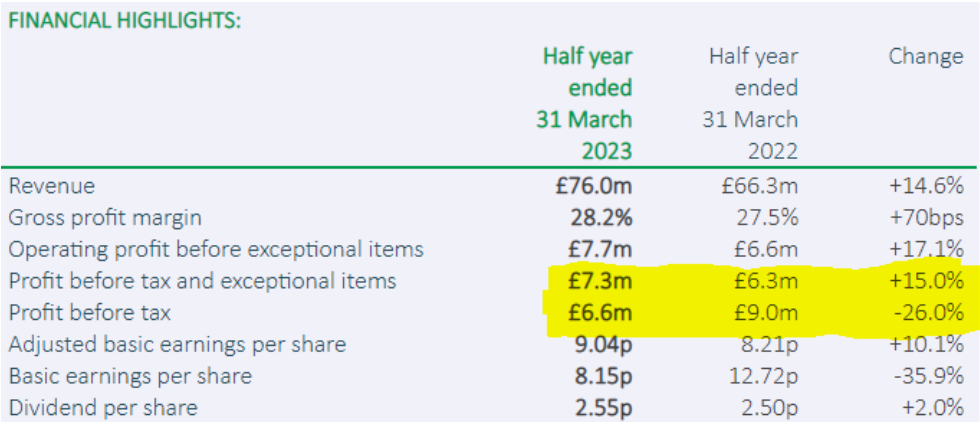Viewport: 980px width, 432px height.
Task: Select Adjusted basic earnings per share label
Action: pyautogui.click(x=177, y=344)
